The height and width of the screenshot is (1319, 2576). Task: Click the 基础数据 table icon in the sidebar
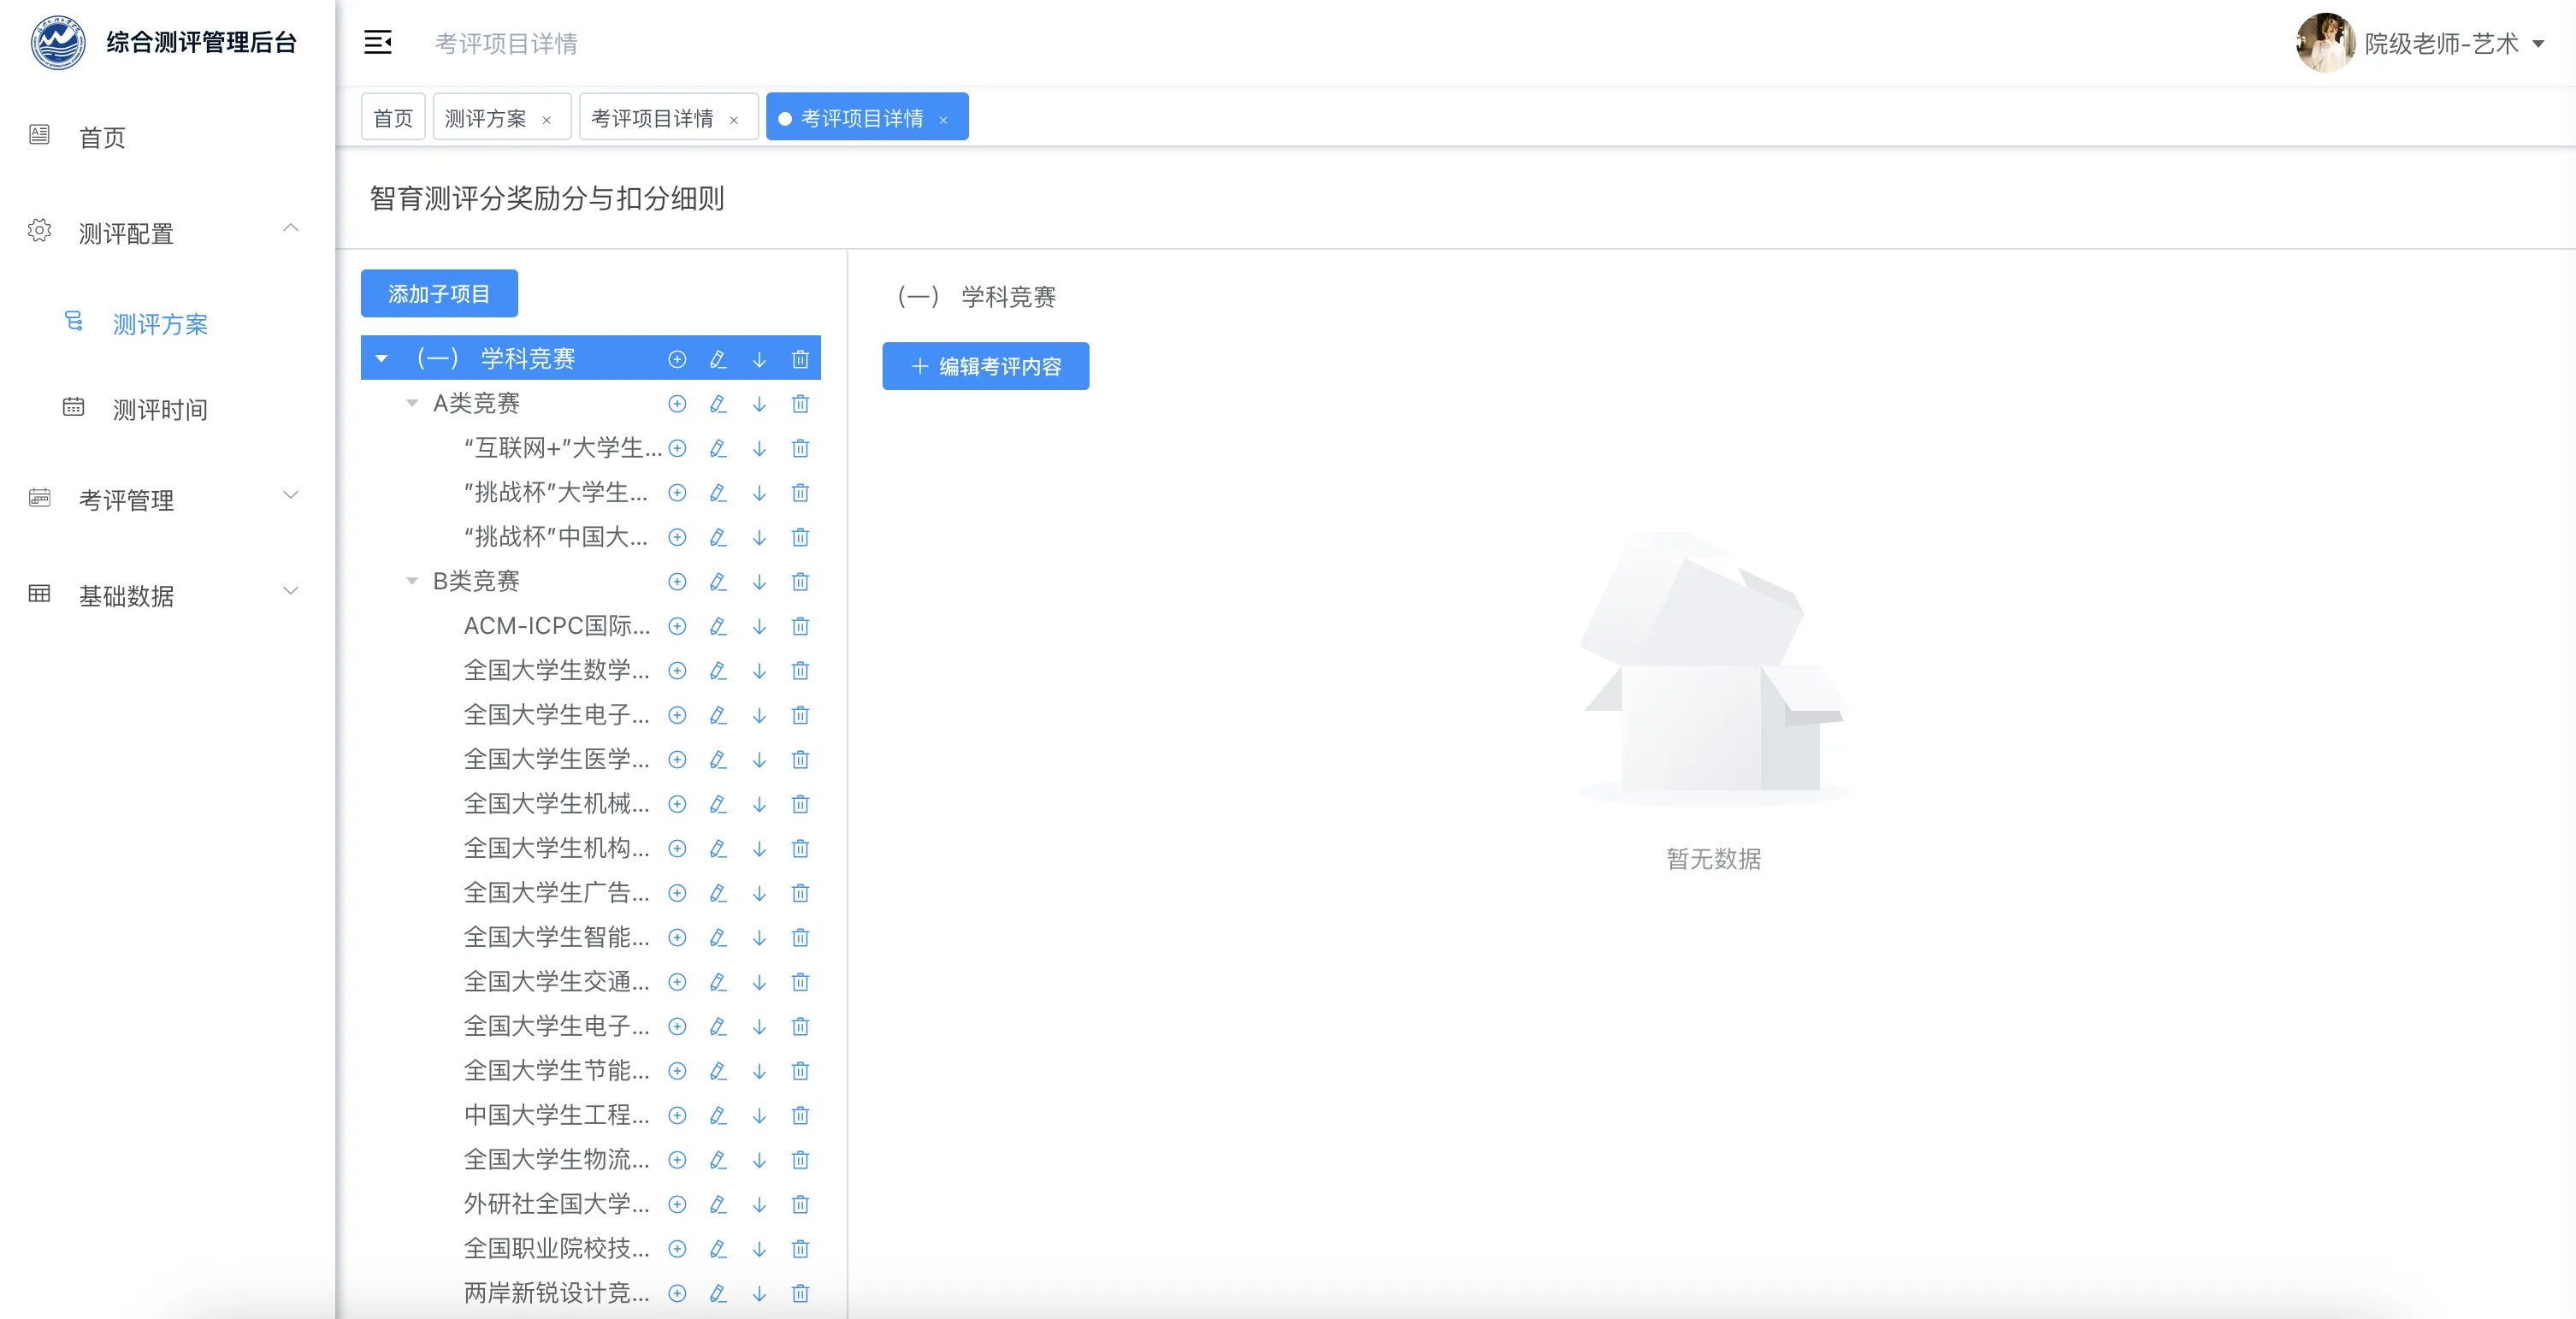click(39, 593)
